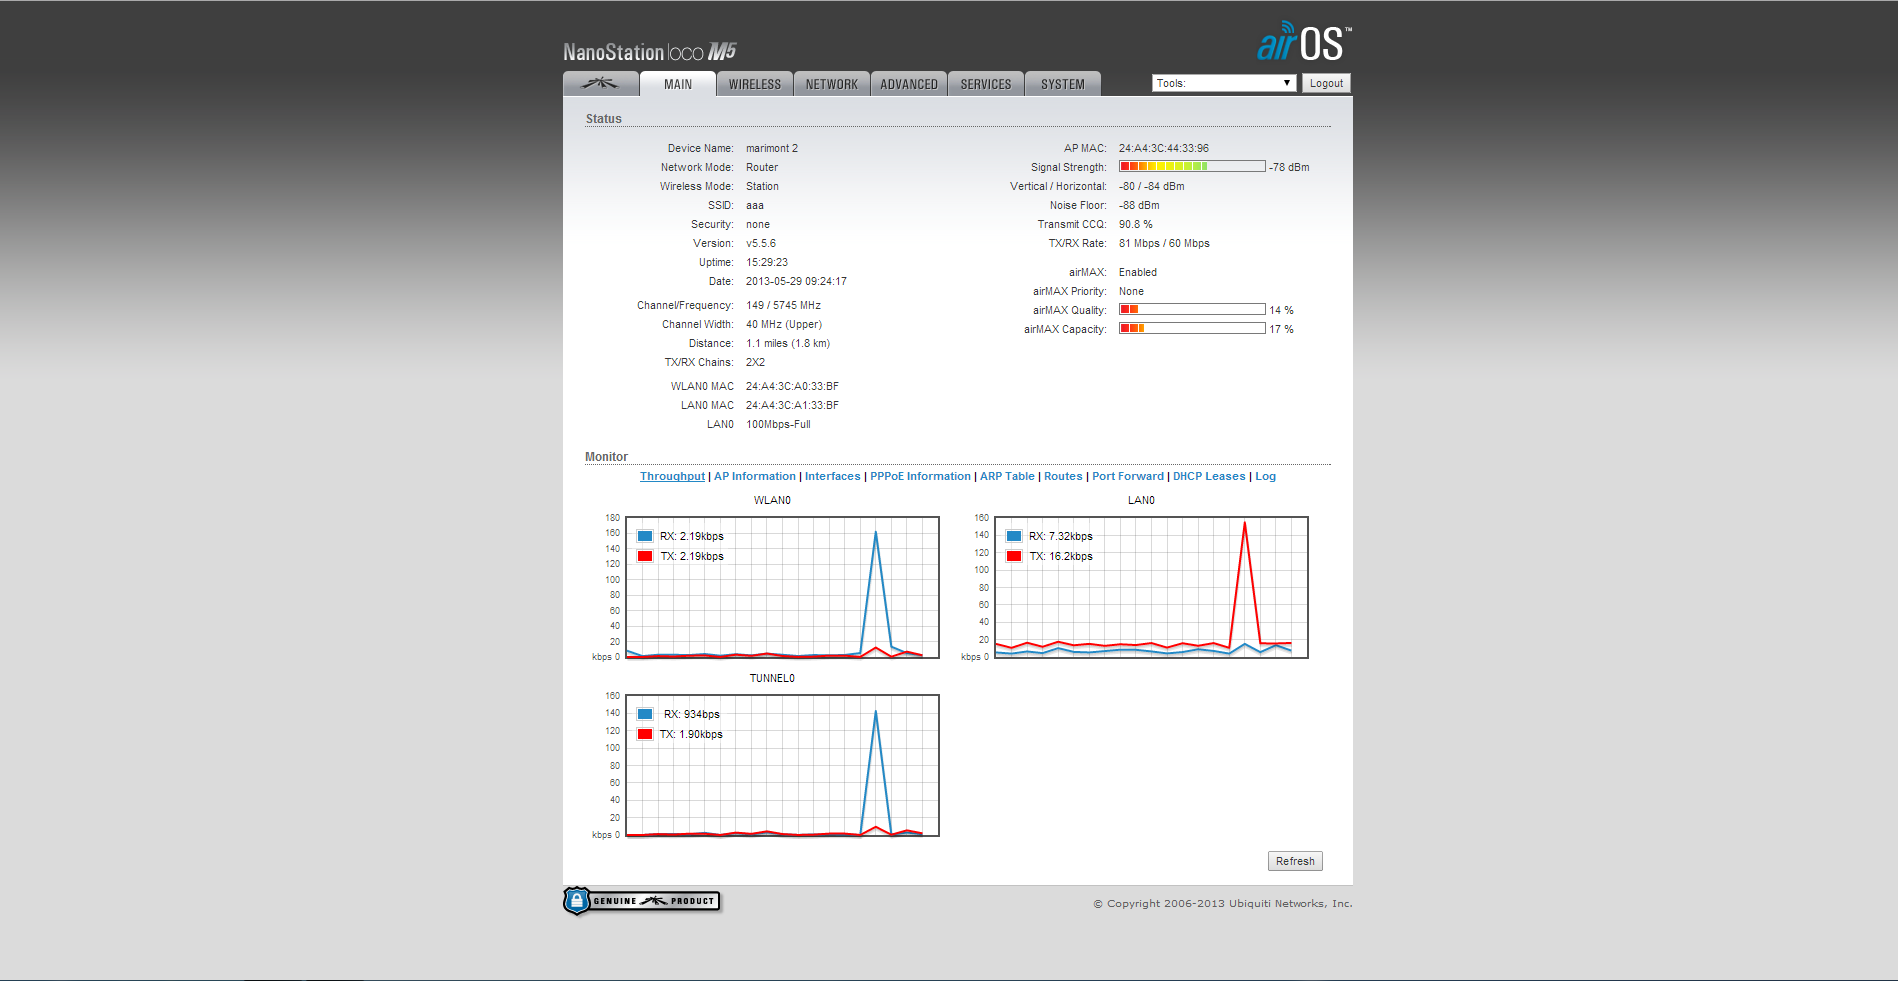
Task: Open PPPoE Information
Action: click(x=920, y=476)
